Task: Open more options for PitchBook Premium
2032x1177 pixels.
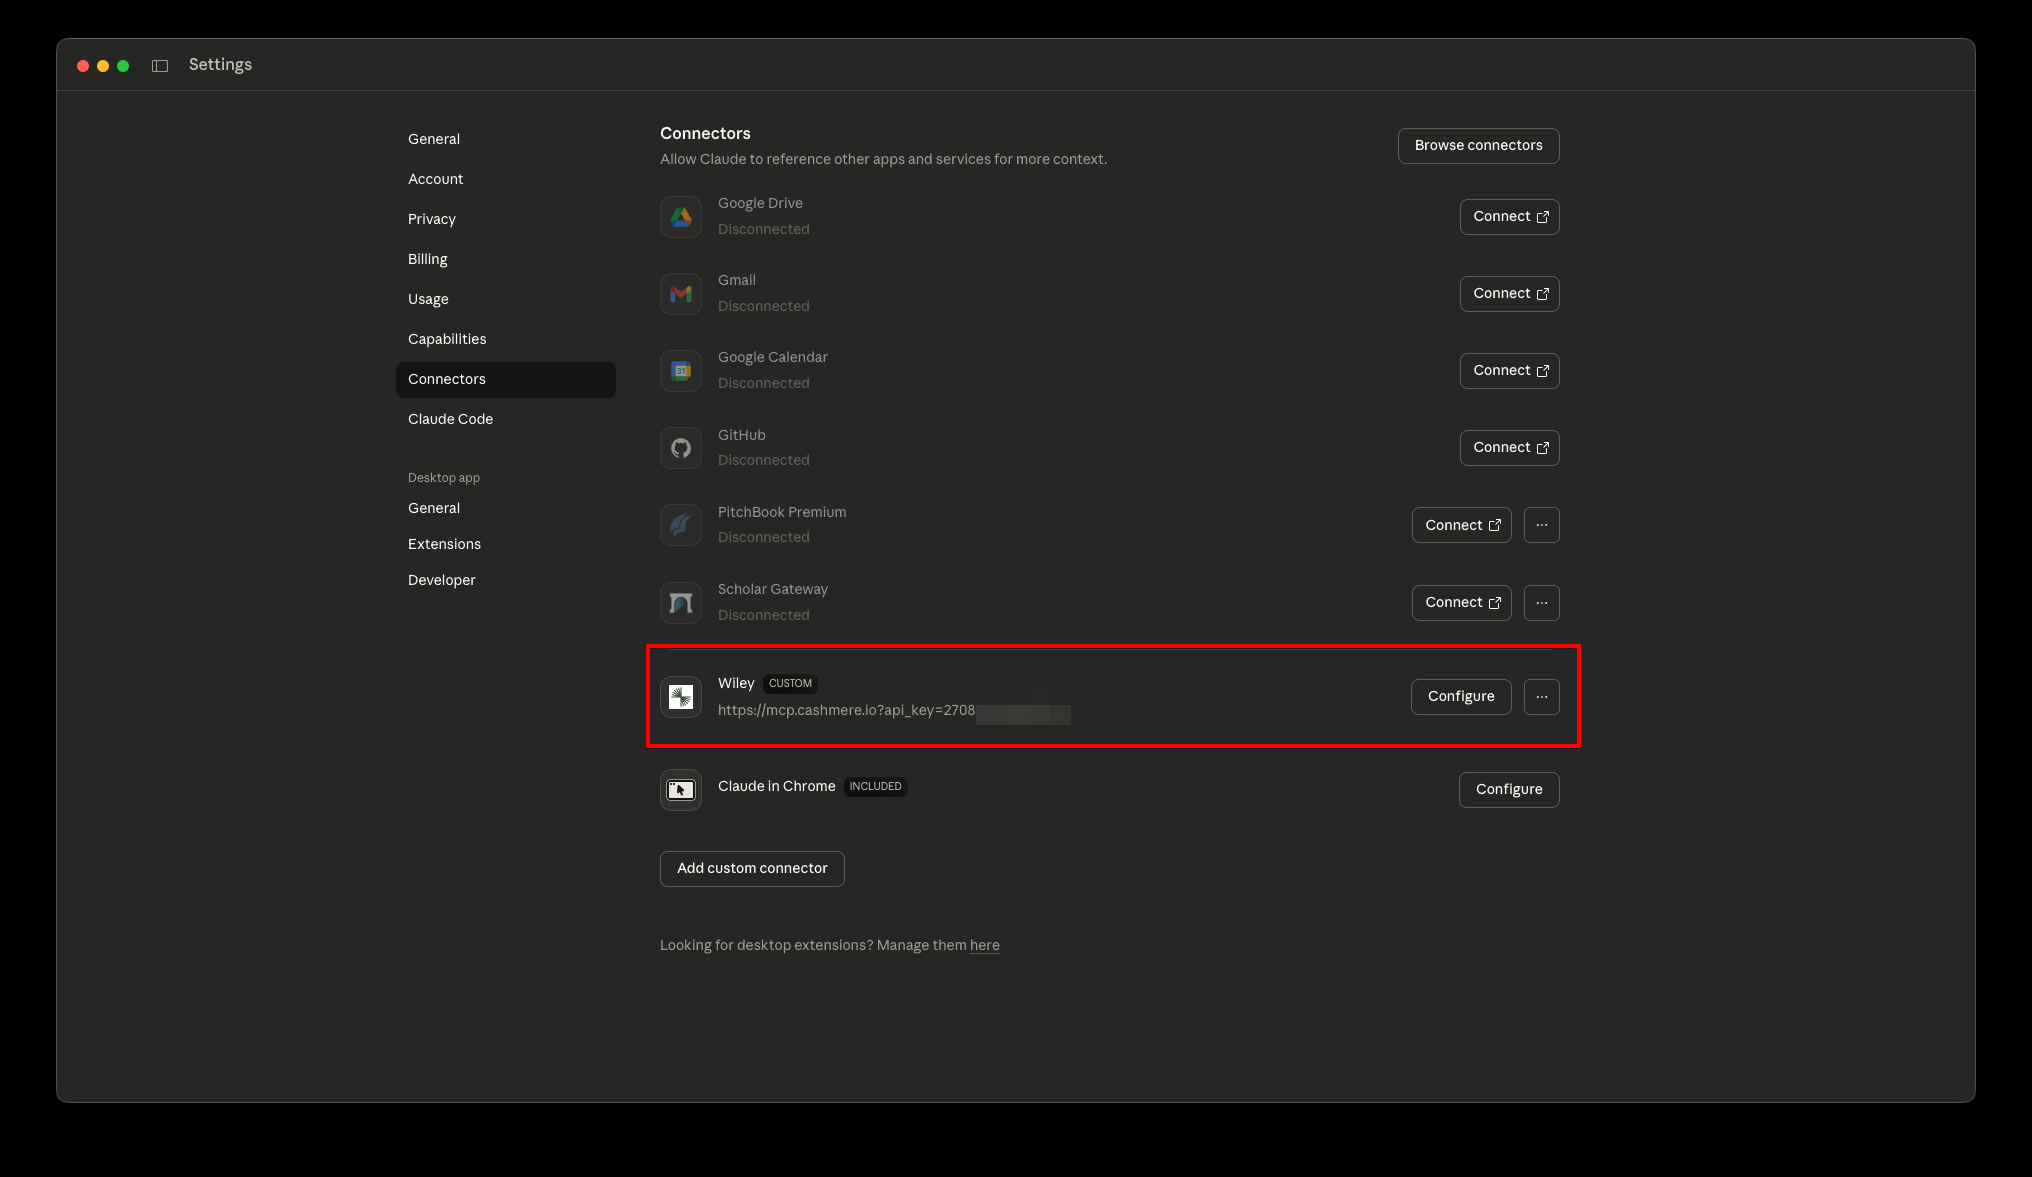Action: click(x=1542, y=525)
